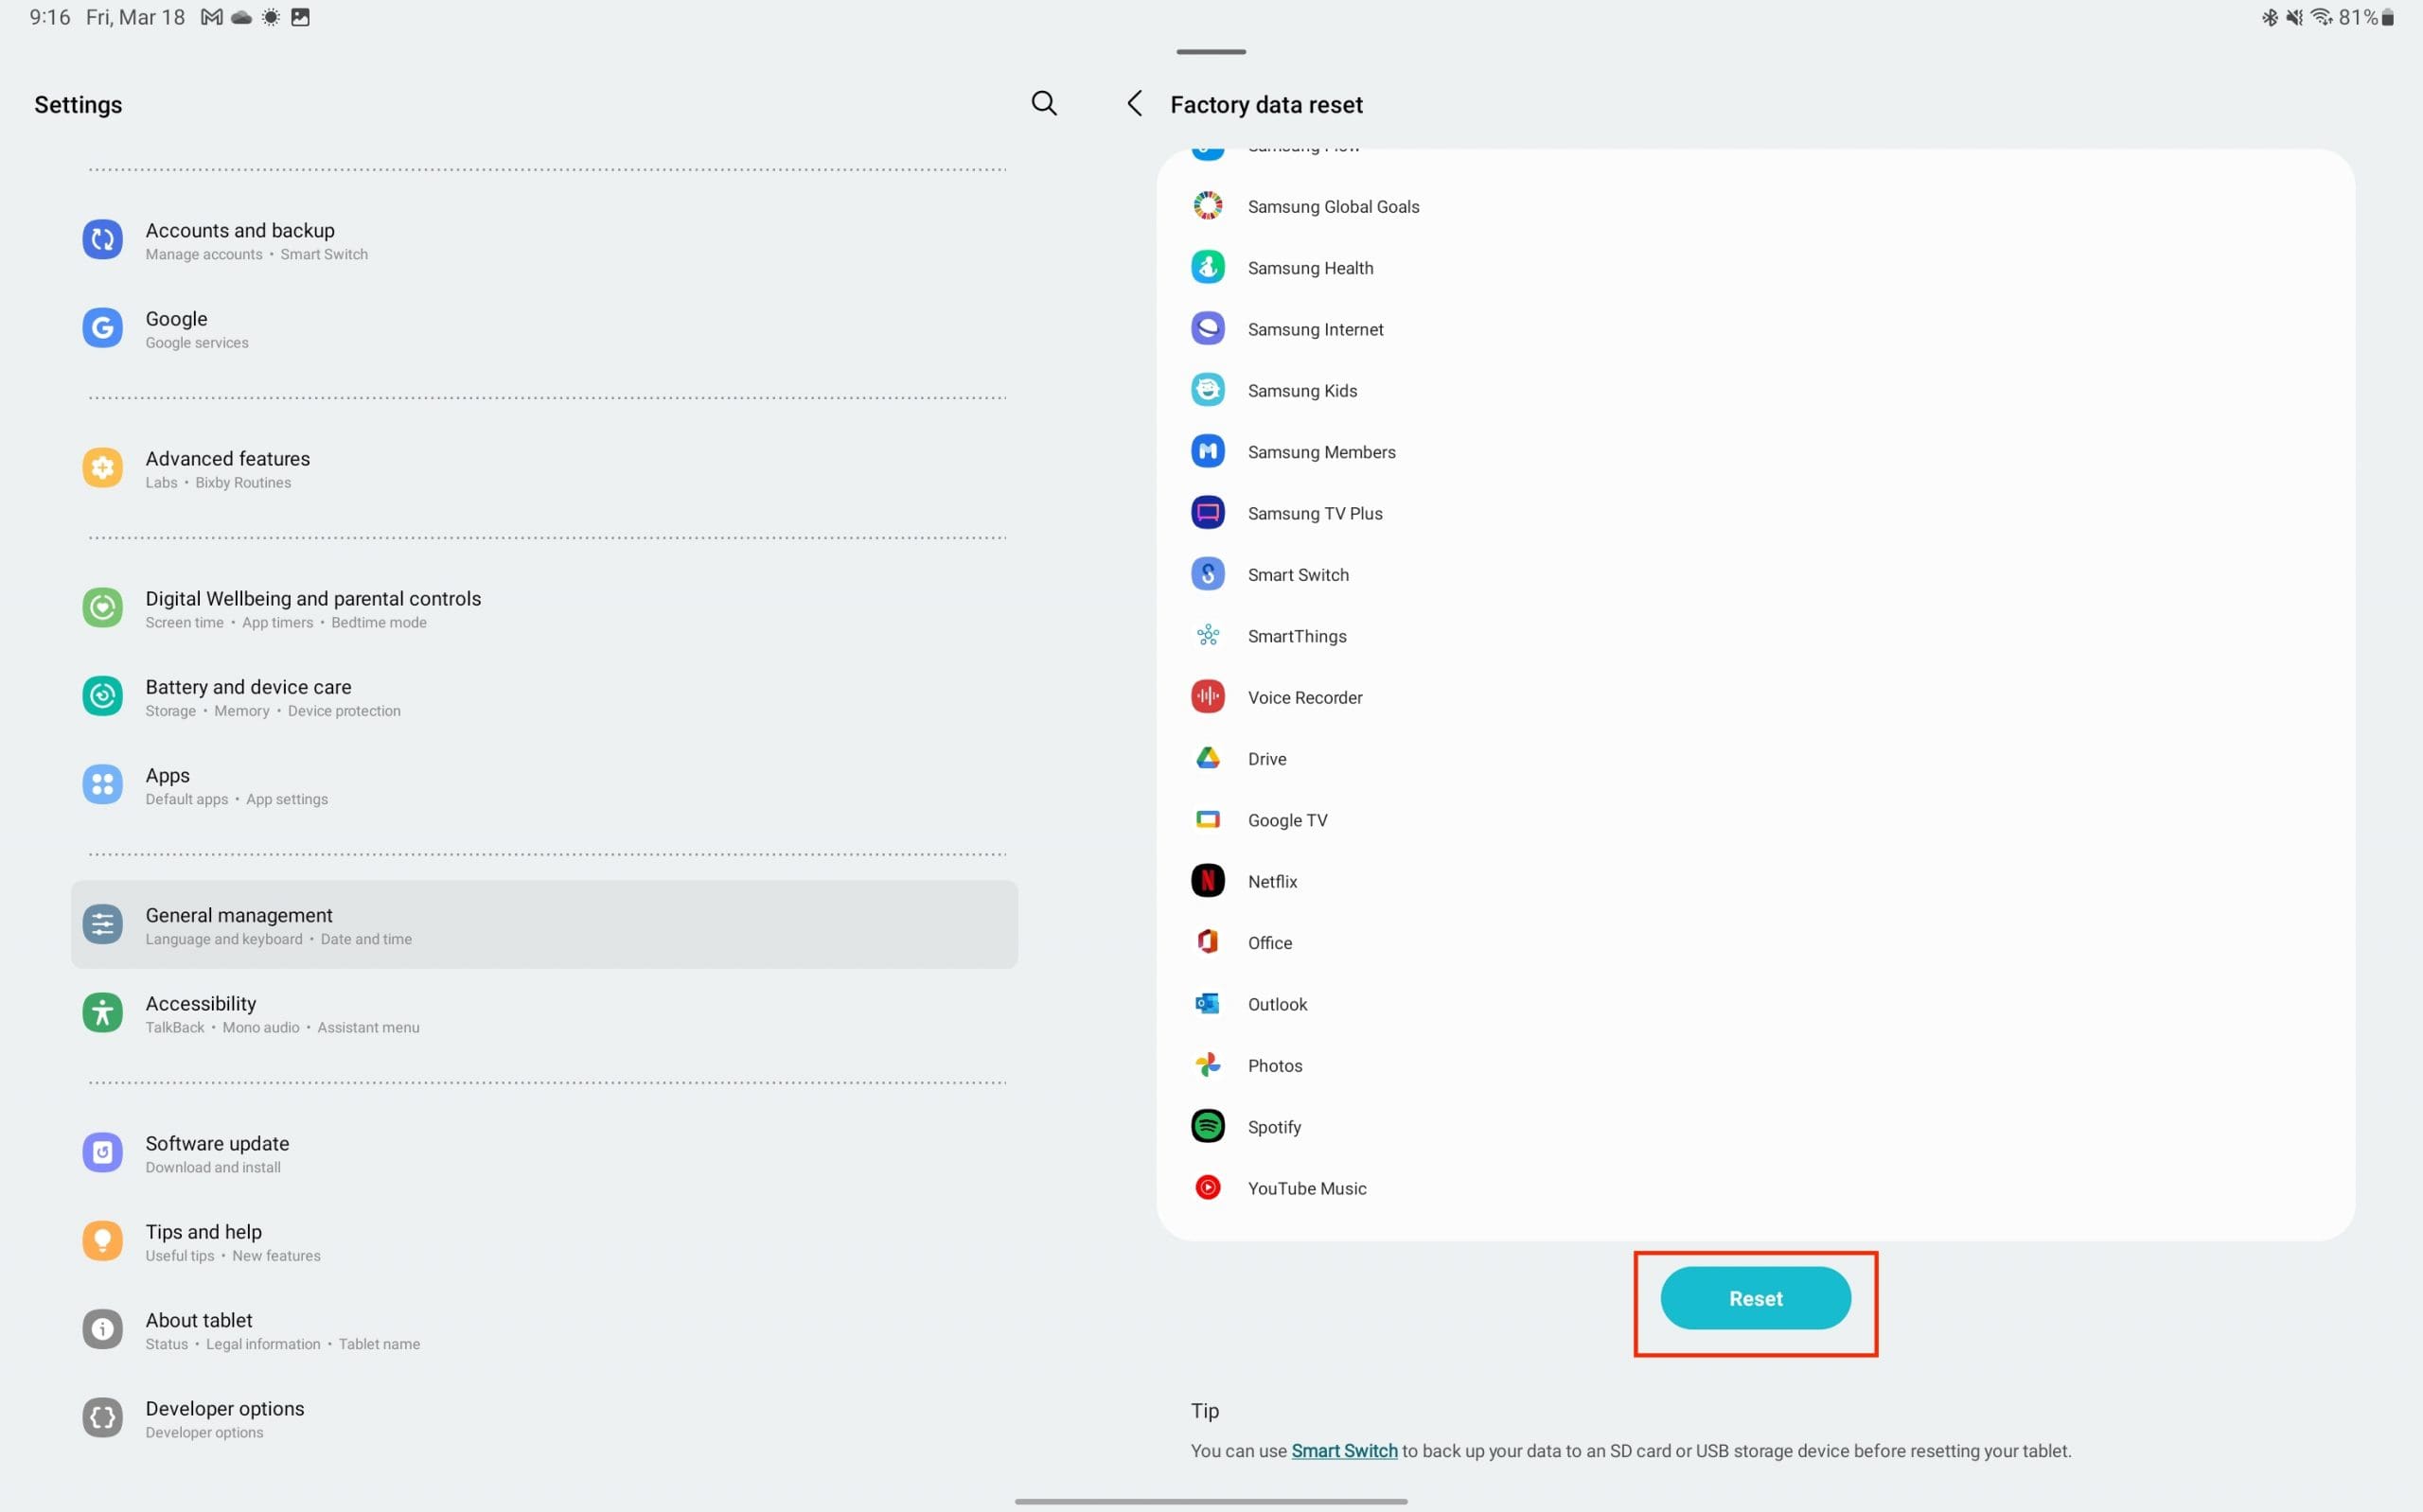This screenshot has width=2423, height=1512.
Task: Click the search magnifier icon in Settings
Action: point(1043,103)
